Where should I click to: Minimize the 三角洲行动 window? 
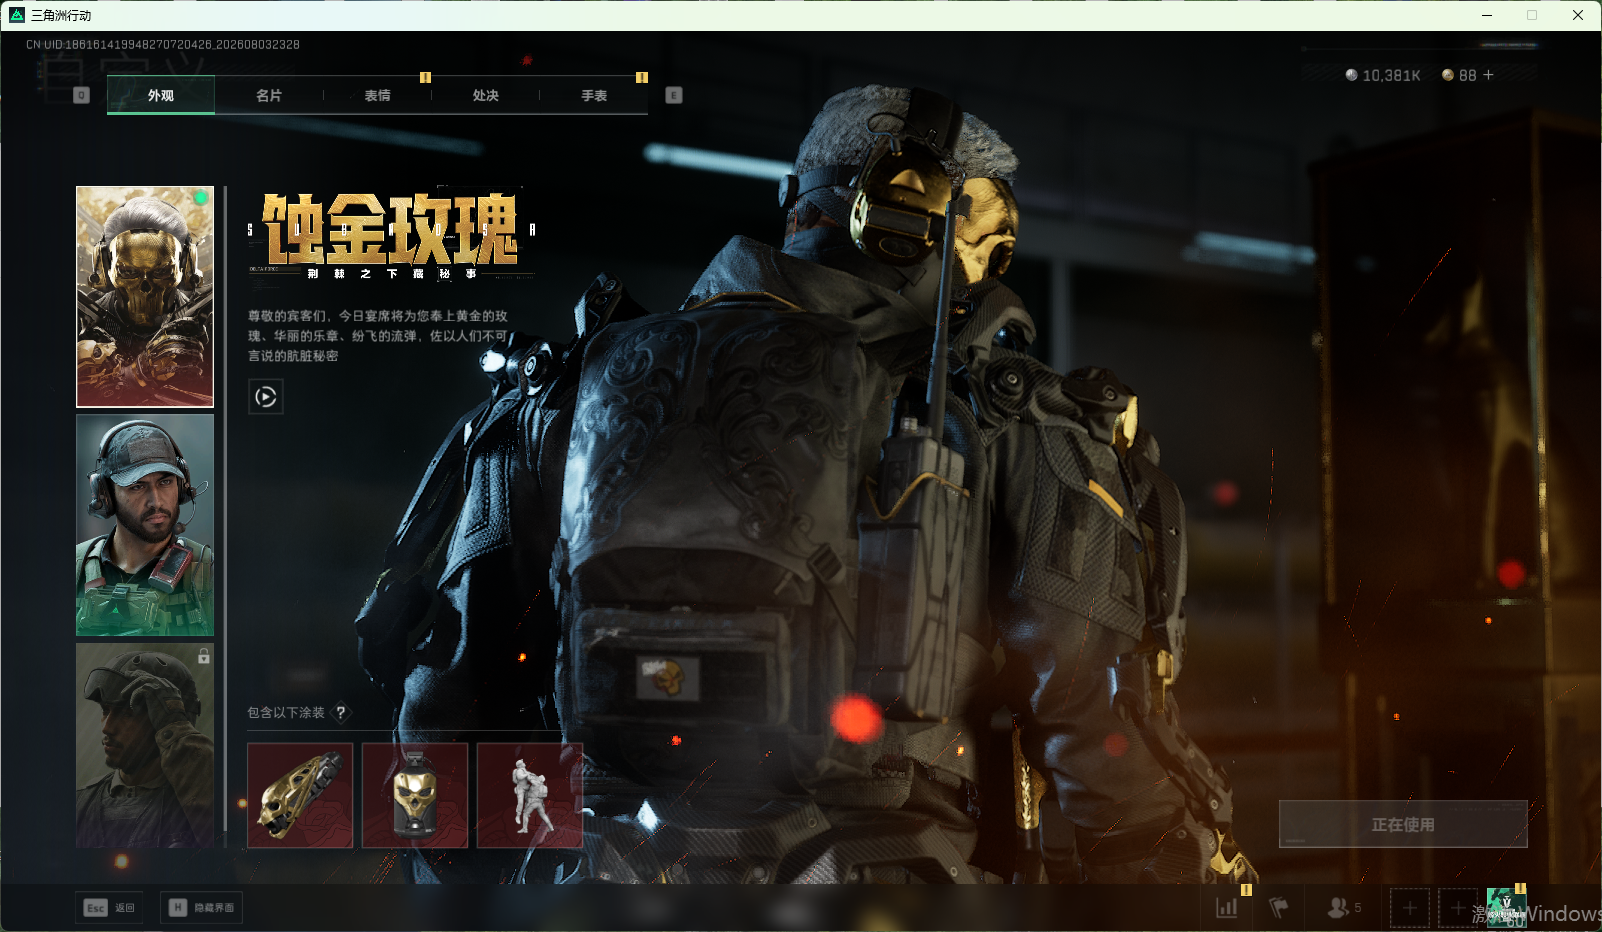pyautogui.click(x=1487, y=15)
